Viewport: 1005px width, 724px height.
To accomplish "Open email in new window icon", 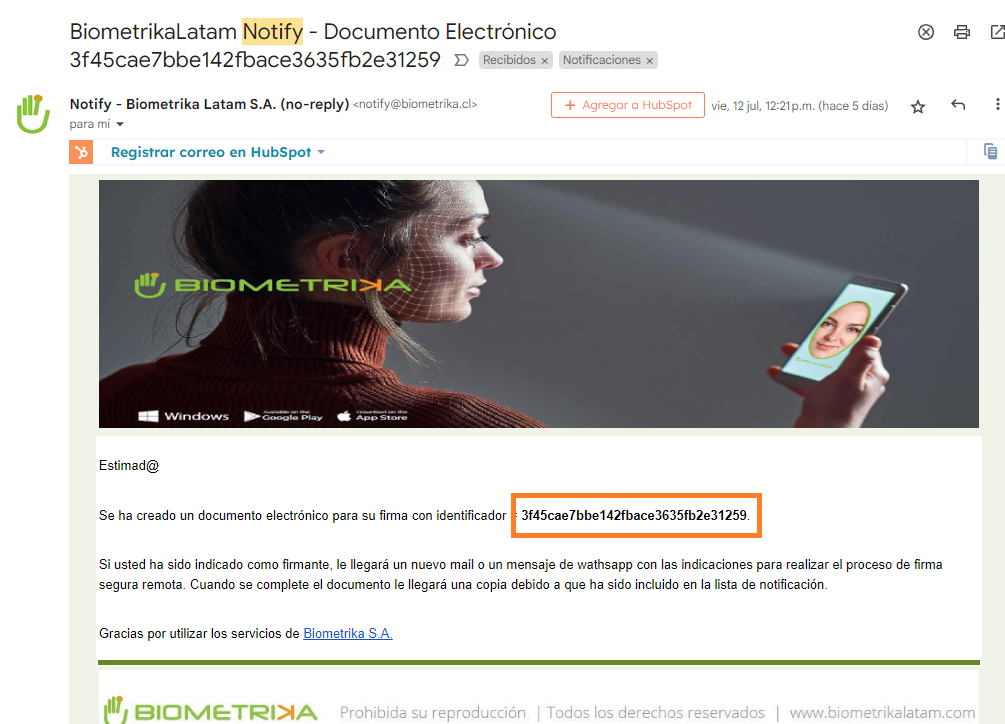I will [x=997, y=32].
